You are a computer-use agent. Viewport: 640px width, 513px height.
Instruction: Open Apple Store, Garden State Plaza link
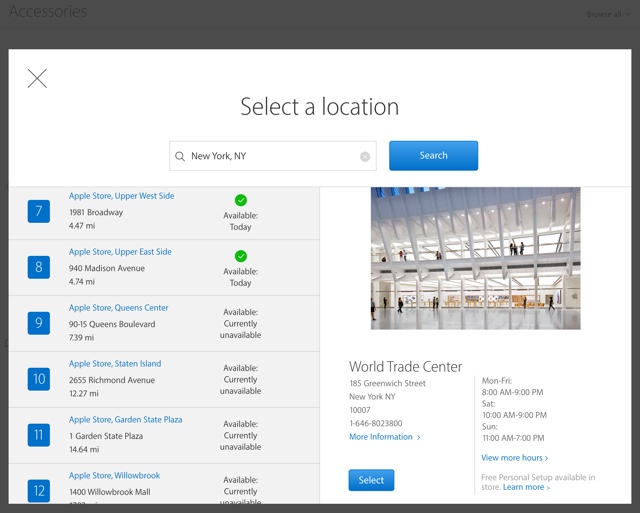coord(125,420)
